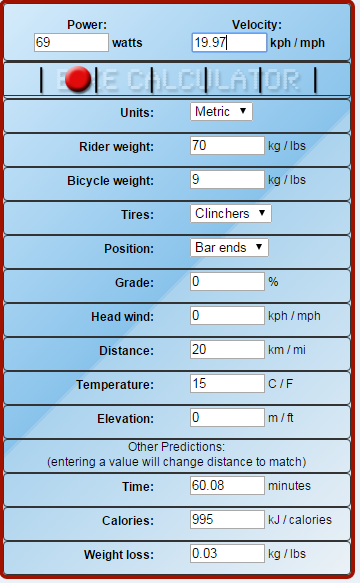Click the Temperature field showing 15

pos(227,384)
